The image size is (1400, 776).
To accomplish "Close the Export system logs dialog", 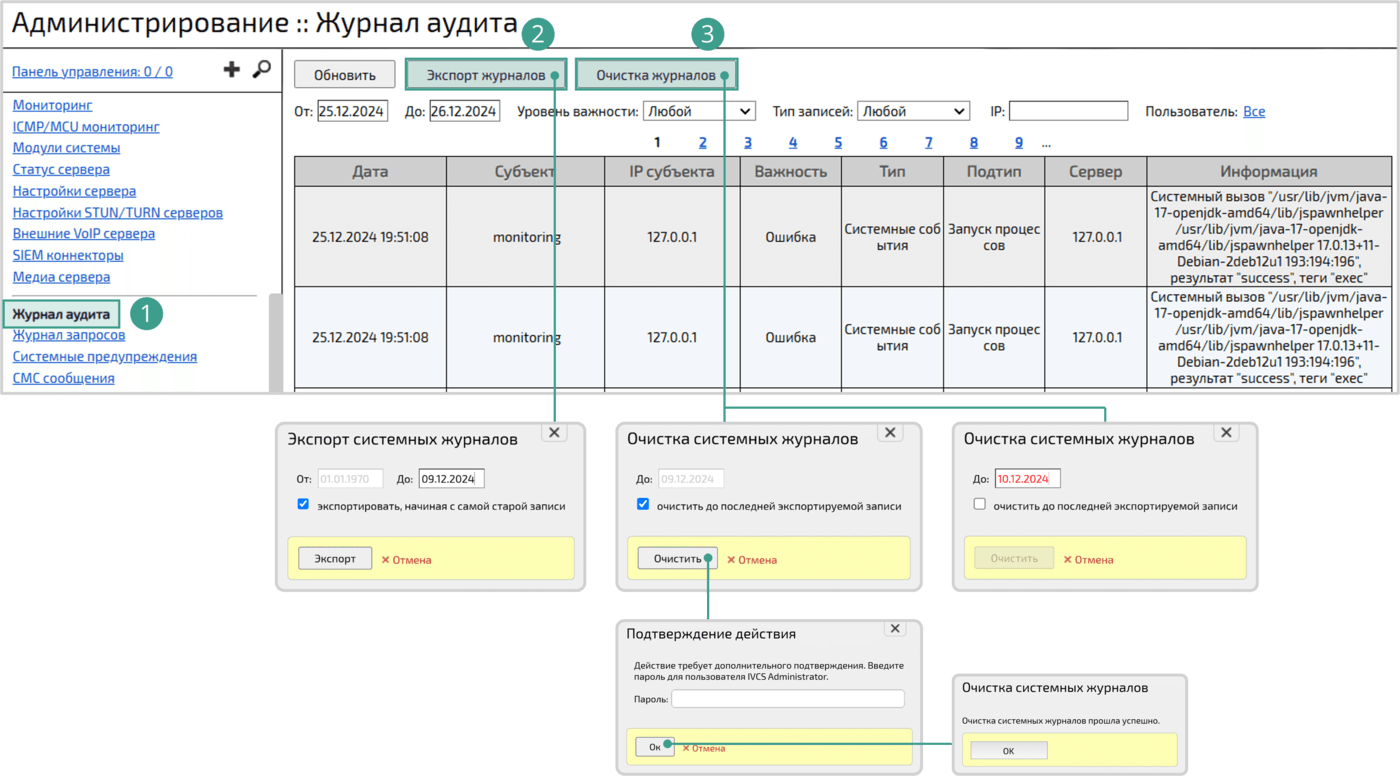I will pyautogui.click(x=554, y=433).
